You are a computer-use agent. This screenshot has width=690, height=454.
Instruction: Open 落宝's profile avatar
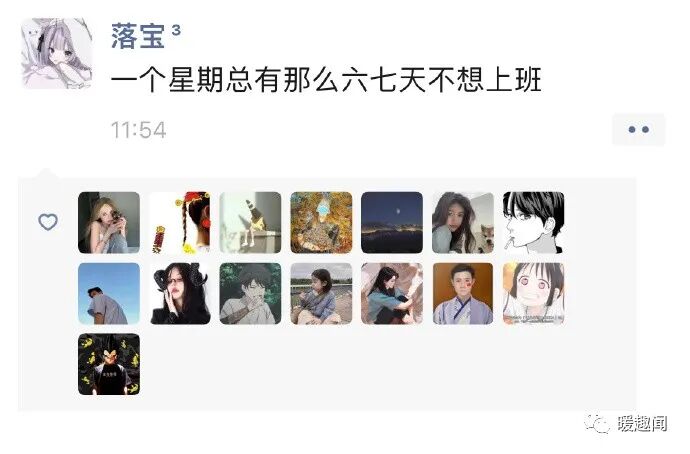(57, 53)
